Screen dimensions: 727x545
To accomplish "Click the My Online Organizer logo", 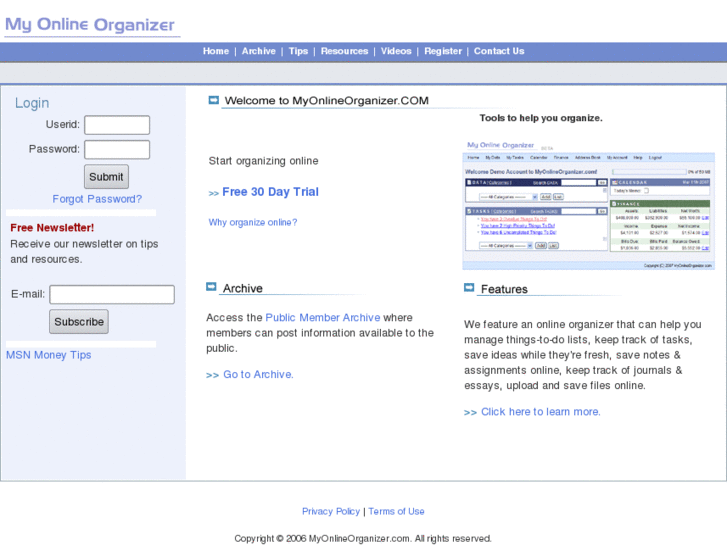I will pyautogui.click(x=90, y=25).
